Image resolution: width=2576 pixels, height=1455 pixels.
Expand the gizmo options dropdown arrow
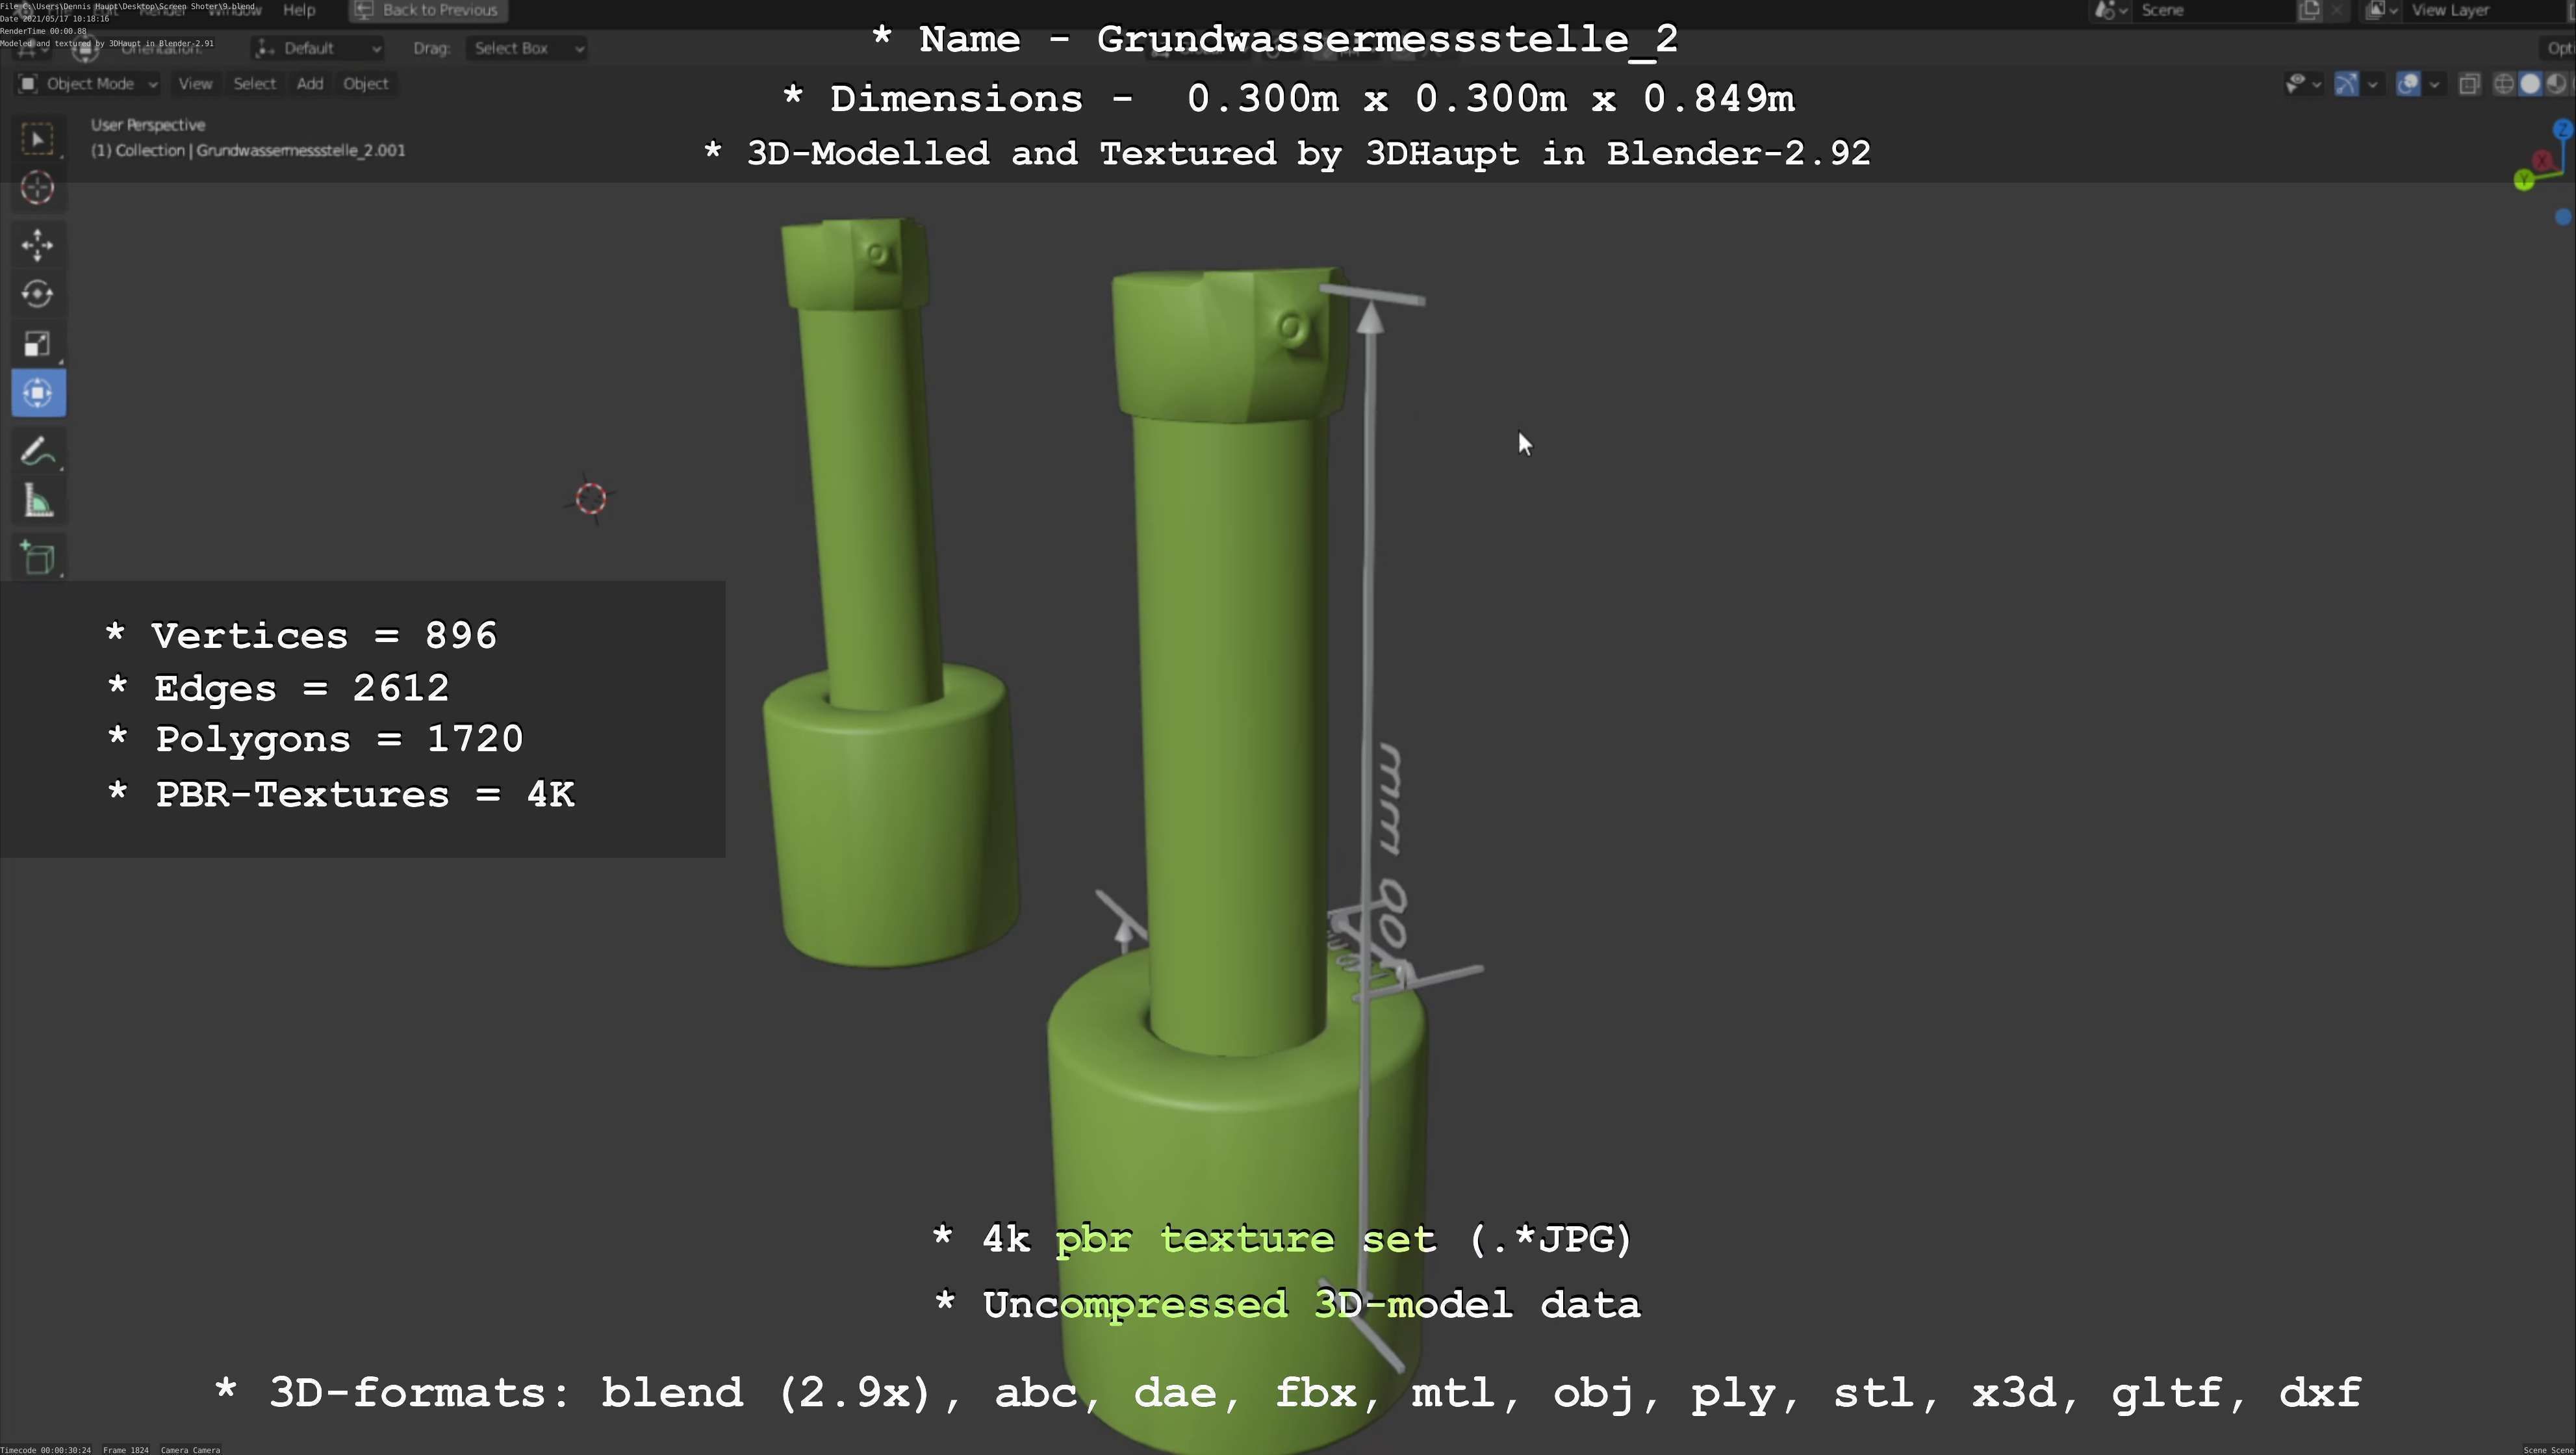click(x=2372, y=84)
